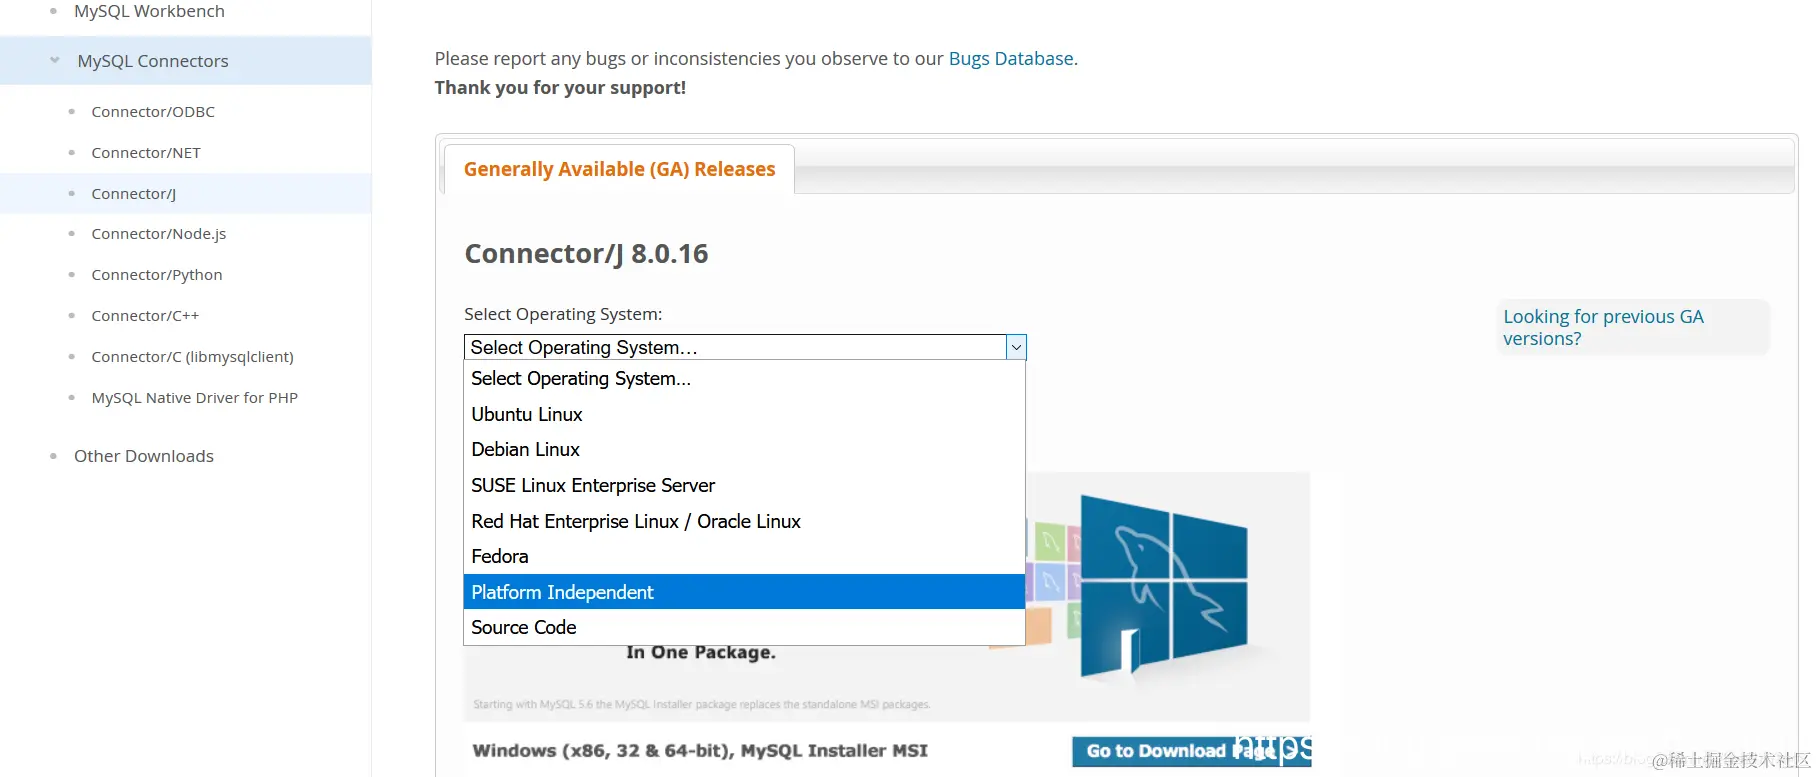Screen dimensions: 1818x777
Task: Click the 'Windows (x86, 32 & 64-bit), MySQL Installer MSI' text
Action: coord(700,751)
